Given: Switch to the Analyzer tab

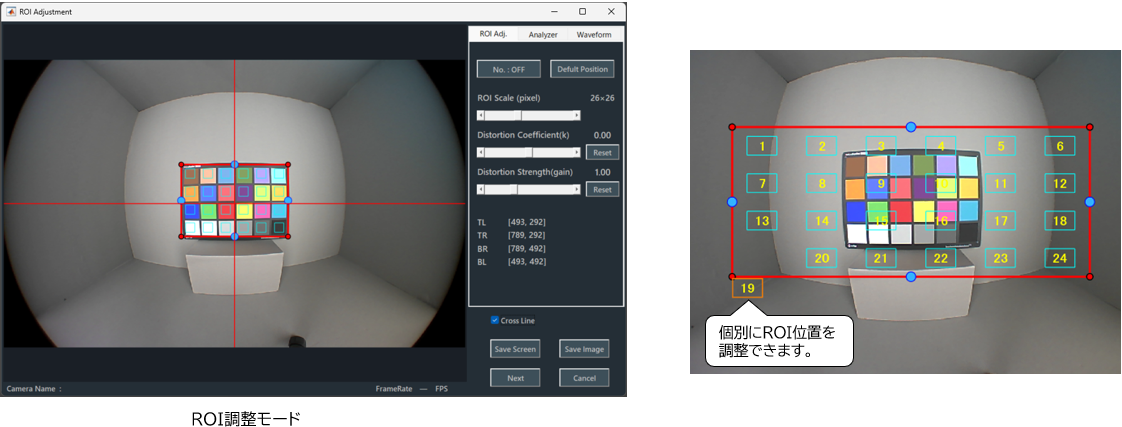Looking at the screenshot, I should coord(543,34).
